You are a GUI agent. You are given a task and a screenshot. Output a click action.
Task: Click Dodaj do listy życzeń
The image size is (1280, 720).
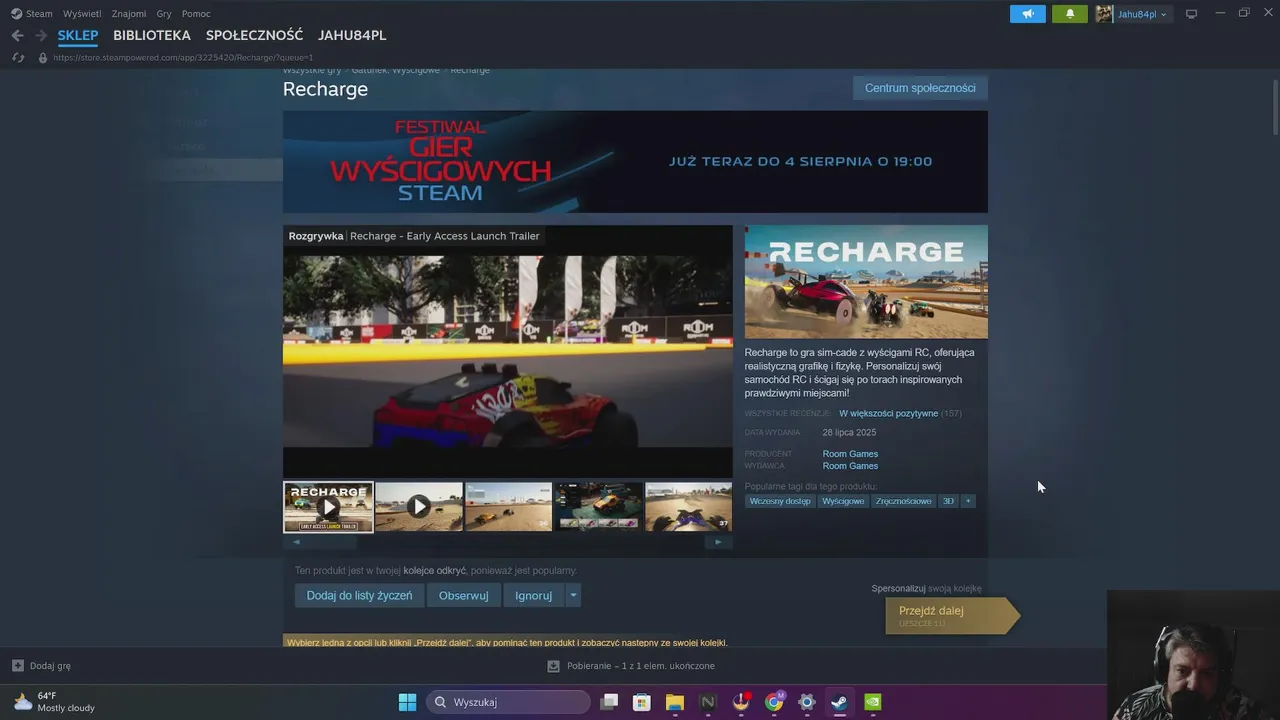pos(359,595)
